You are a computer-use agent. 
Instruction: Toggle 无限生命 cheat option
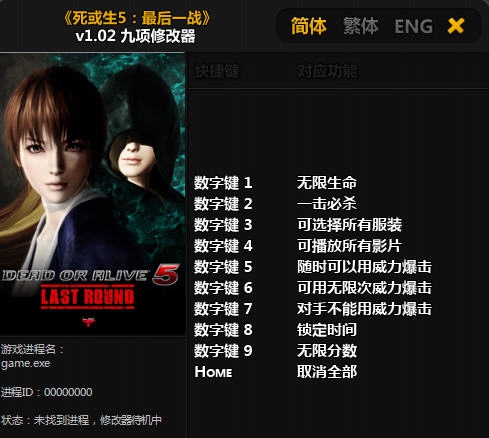[x=327, y=183]
